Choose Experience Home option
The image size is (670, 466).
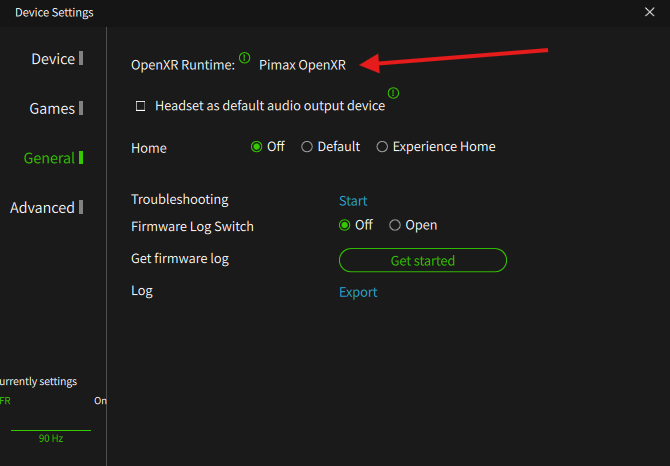click(x=382, y=147)
